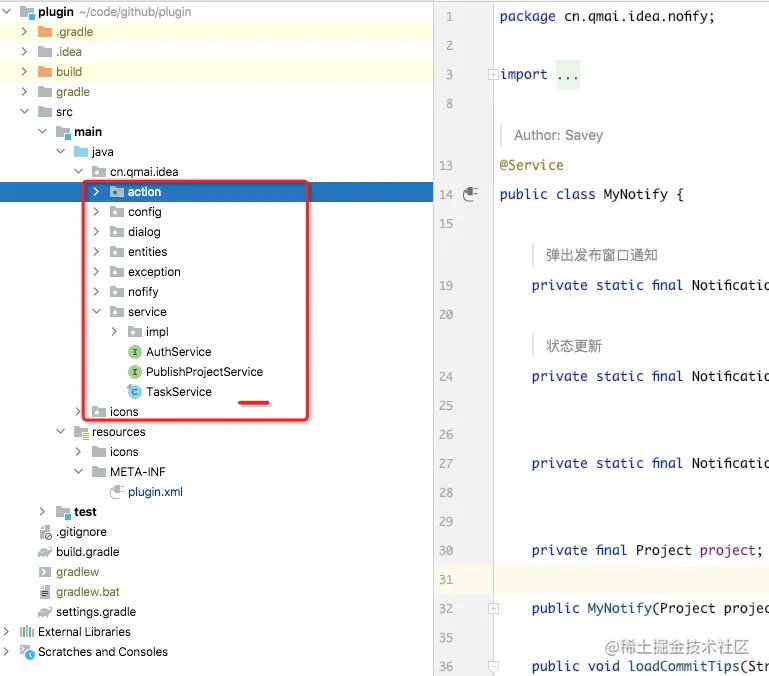The height and width of the screenshot is (676, 769).
Task: Click the action package folder icon
Action: pos(117,191)
